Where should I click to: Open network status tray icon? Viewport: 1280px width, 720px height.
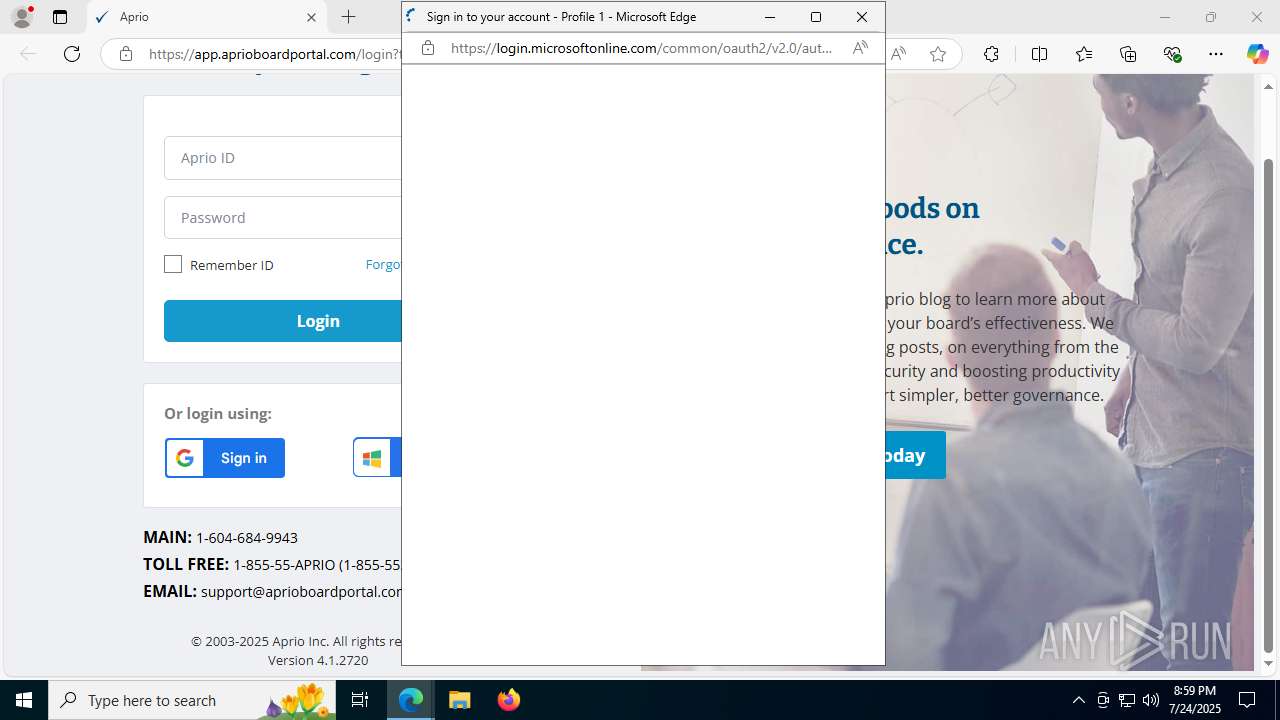(1127, 700)
